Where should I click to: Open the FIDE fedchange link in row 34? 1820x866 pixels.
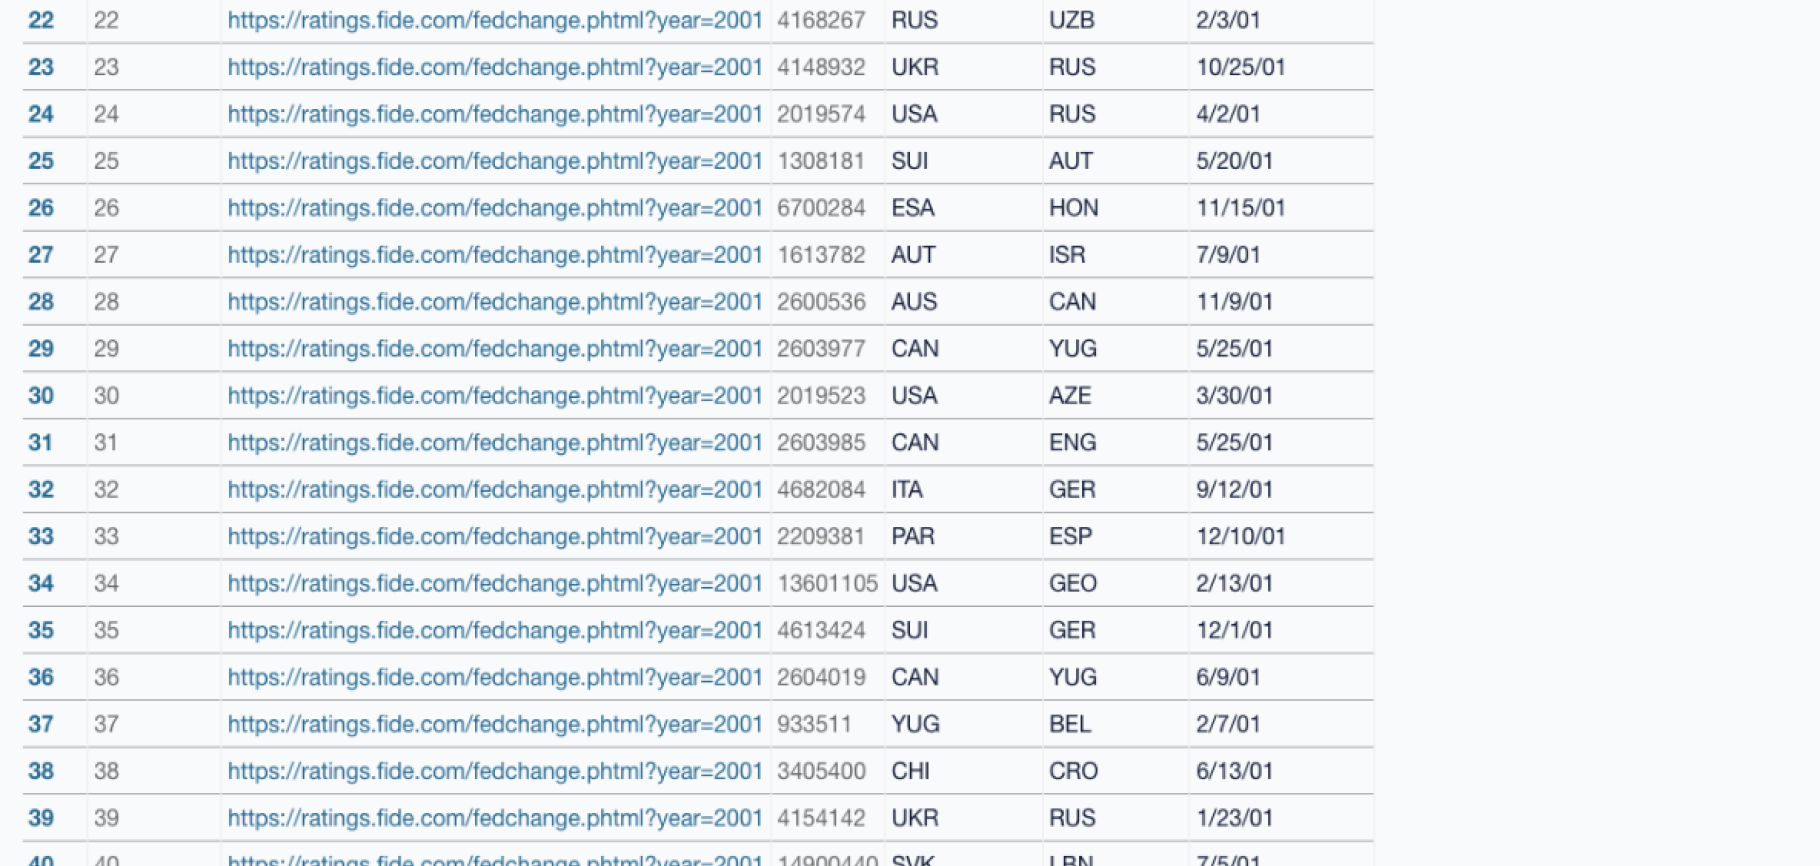pos(495,583)
